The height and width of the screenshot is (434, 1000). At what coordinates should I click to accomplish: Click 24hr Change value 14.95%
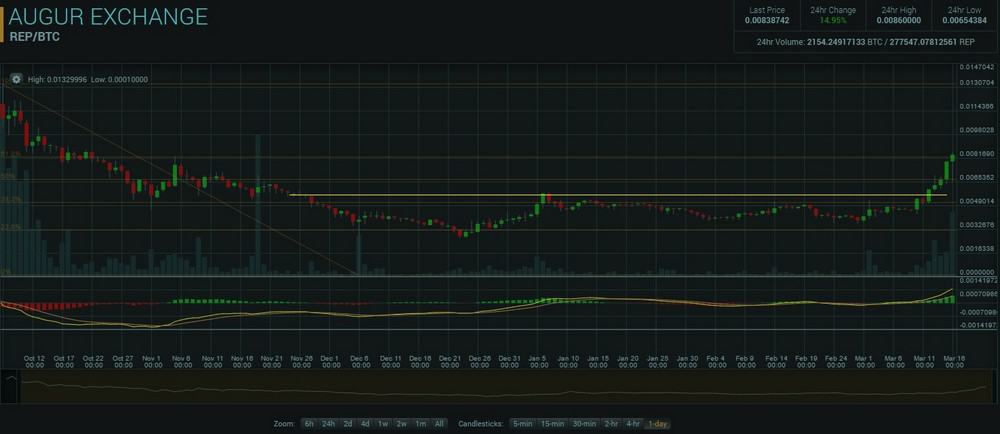point(833,20)
